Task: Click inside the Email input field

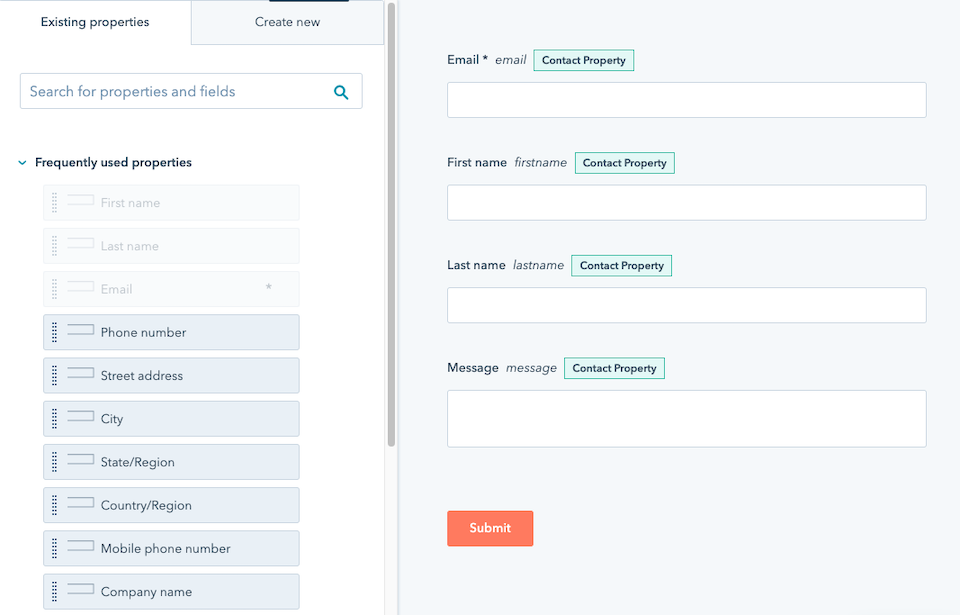Action: [x=686, y=100]
